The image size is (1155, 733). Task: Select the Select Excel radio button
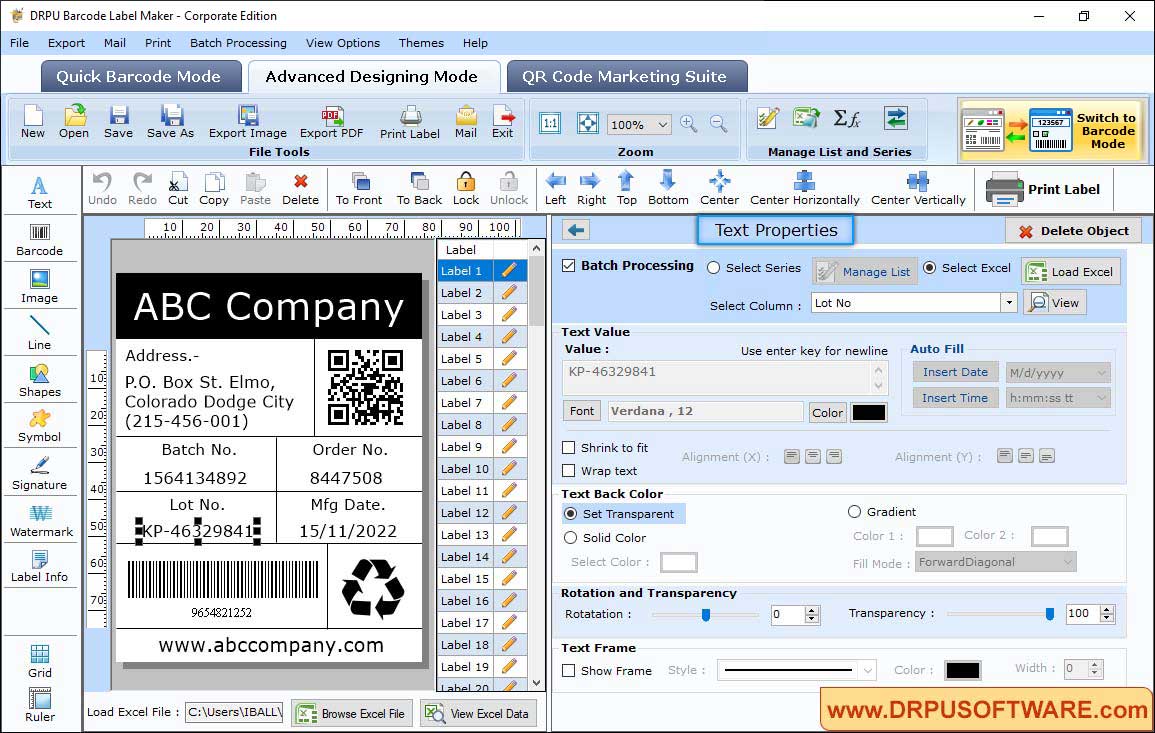coord(930,268)
